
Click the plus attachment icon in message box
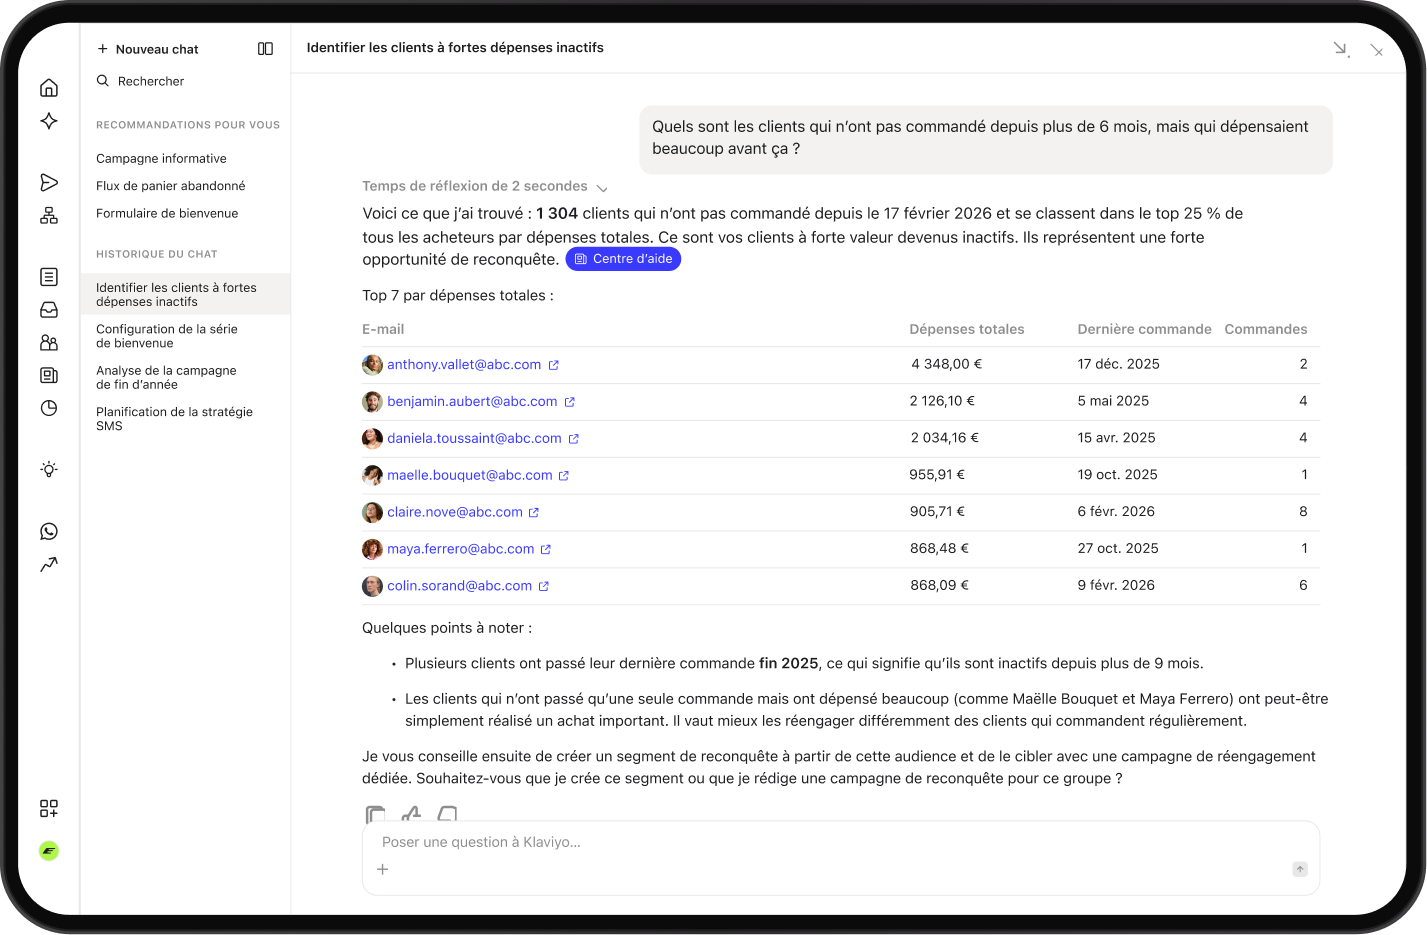382,869
